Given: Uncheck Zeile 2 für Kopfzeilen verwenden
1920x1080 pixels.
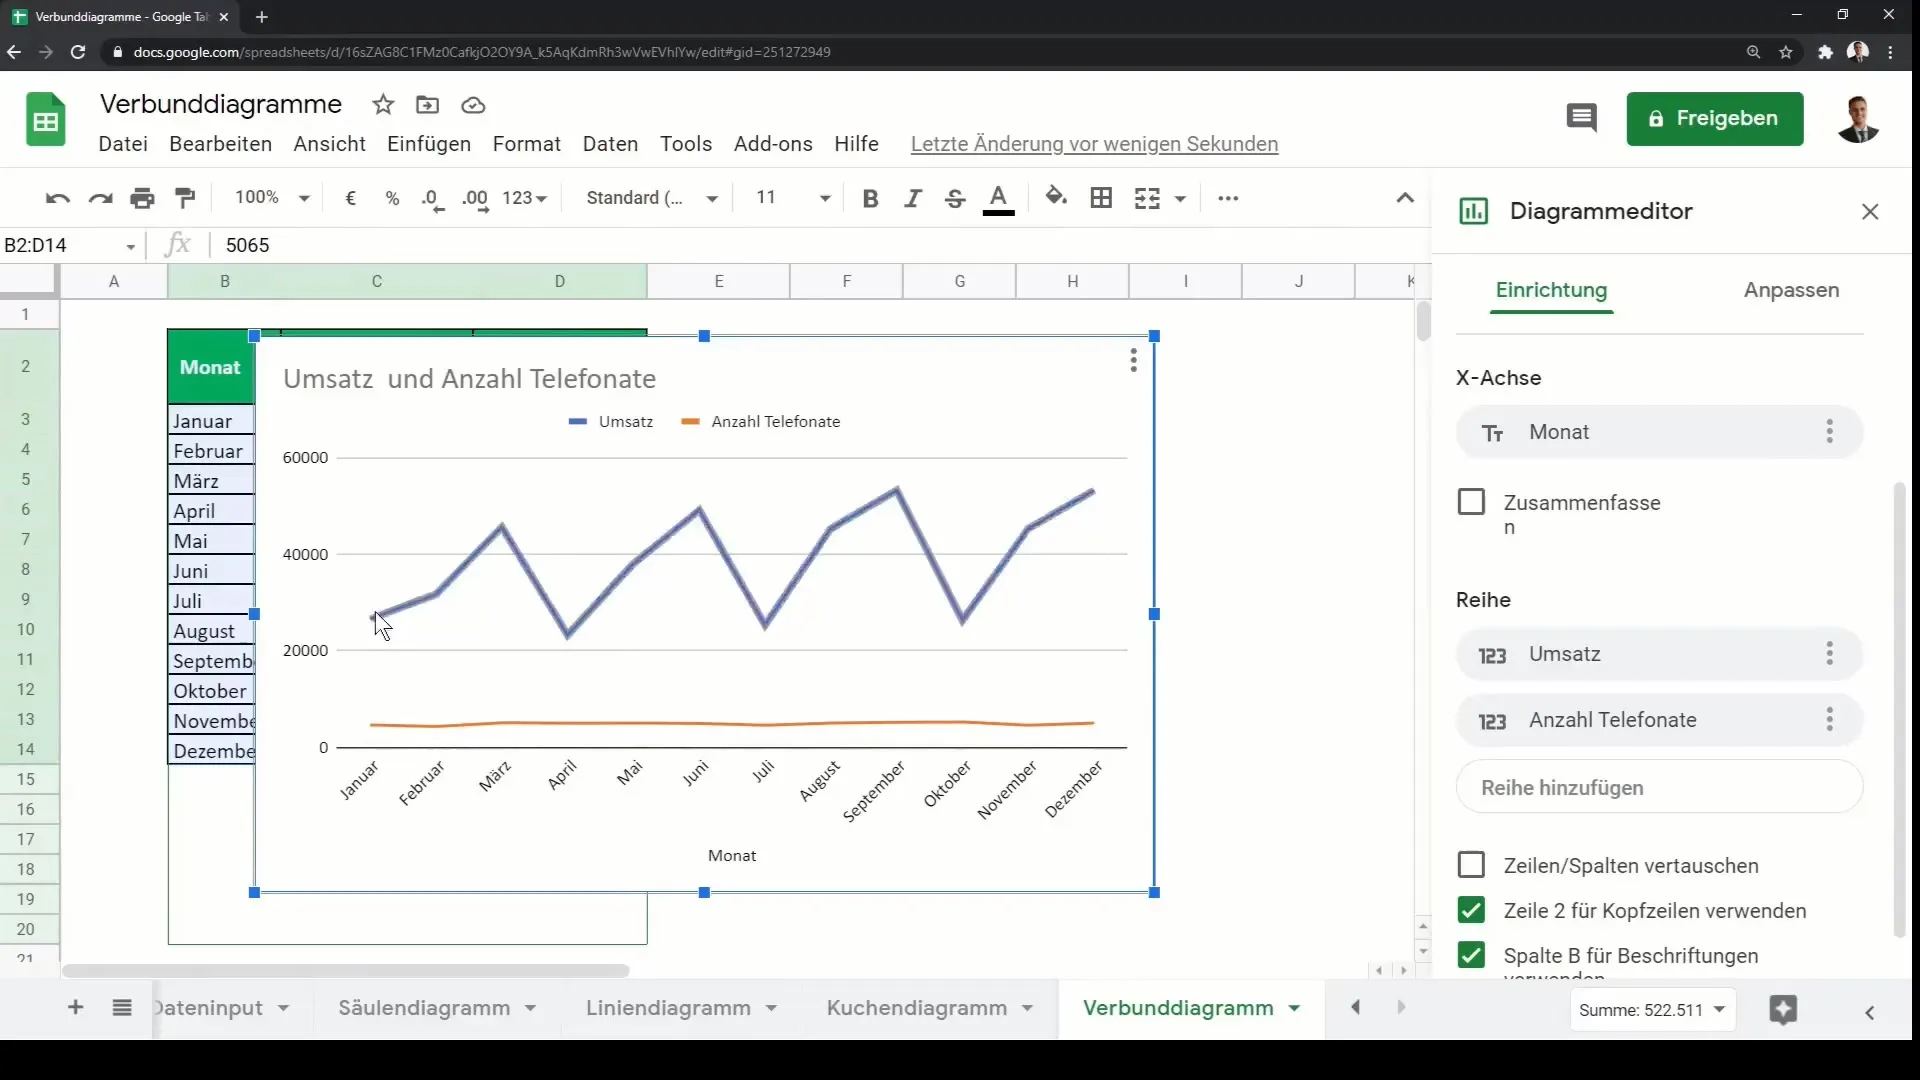Looking at the screenshot, I should tap(1471, 910).
